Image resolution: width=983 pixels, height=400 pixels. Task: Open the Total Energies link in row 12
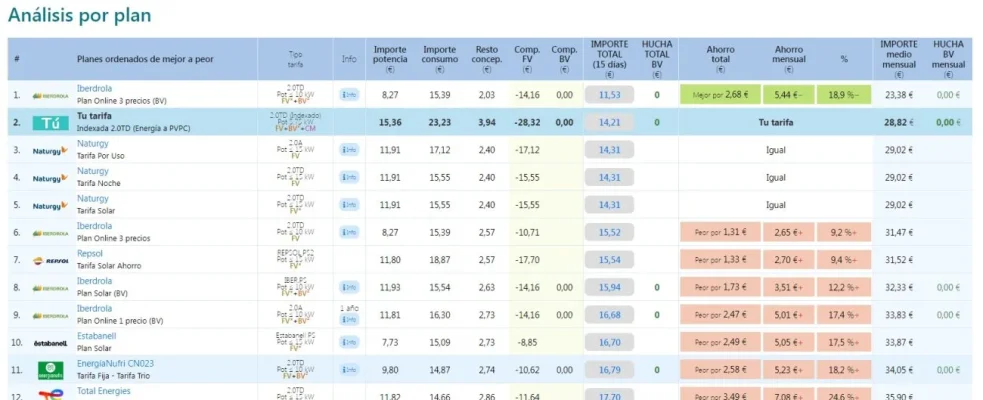tap(103, 391)
